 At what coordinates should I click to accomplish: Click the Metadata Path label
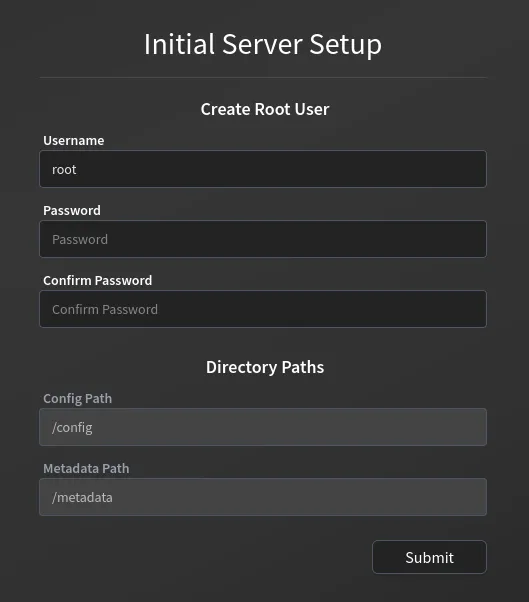[86, 468]
